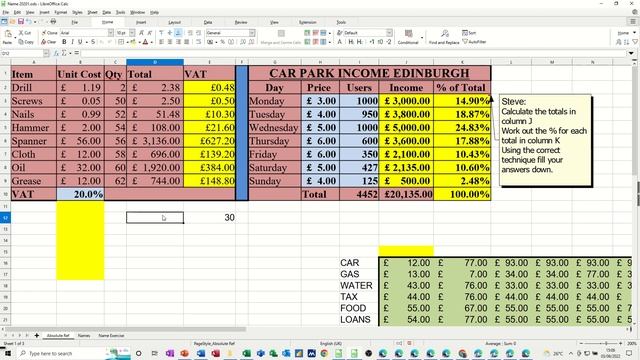Open the cell style Default dropdown
640x360 pixels.
coord(389,33)
